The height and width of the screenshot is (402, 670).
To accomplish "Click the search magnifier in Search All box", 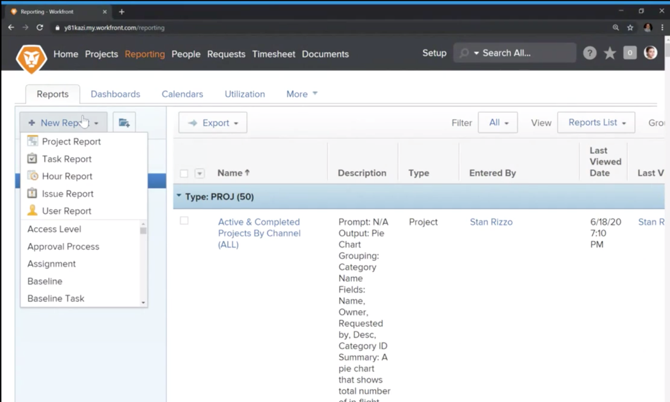I will 464,53.
